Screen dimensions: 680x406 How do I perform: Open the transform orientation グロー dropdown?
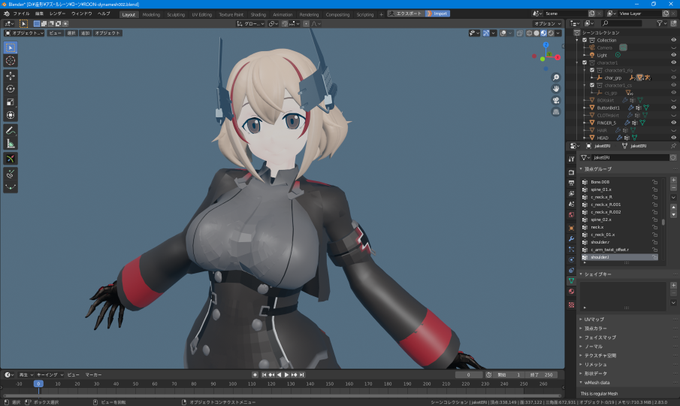coord(251,23)
